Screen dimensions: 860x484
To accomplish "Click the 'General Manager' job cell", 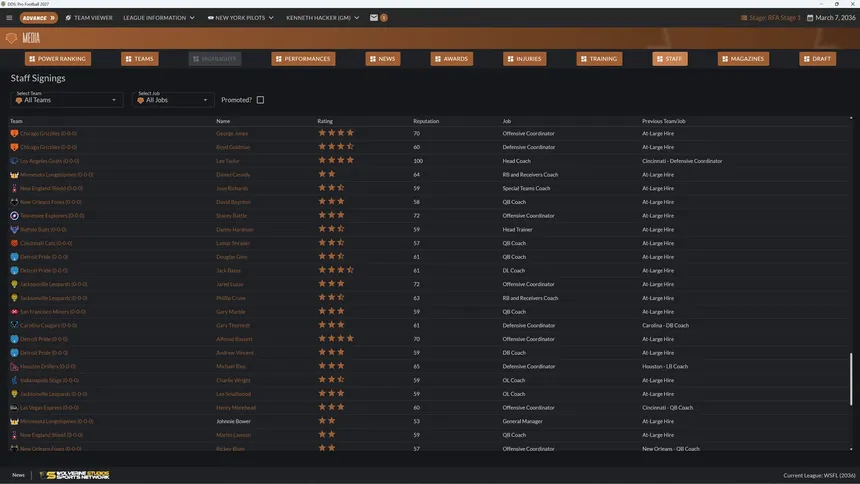I will tap(522, 421).
